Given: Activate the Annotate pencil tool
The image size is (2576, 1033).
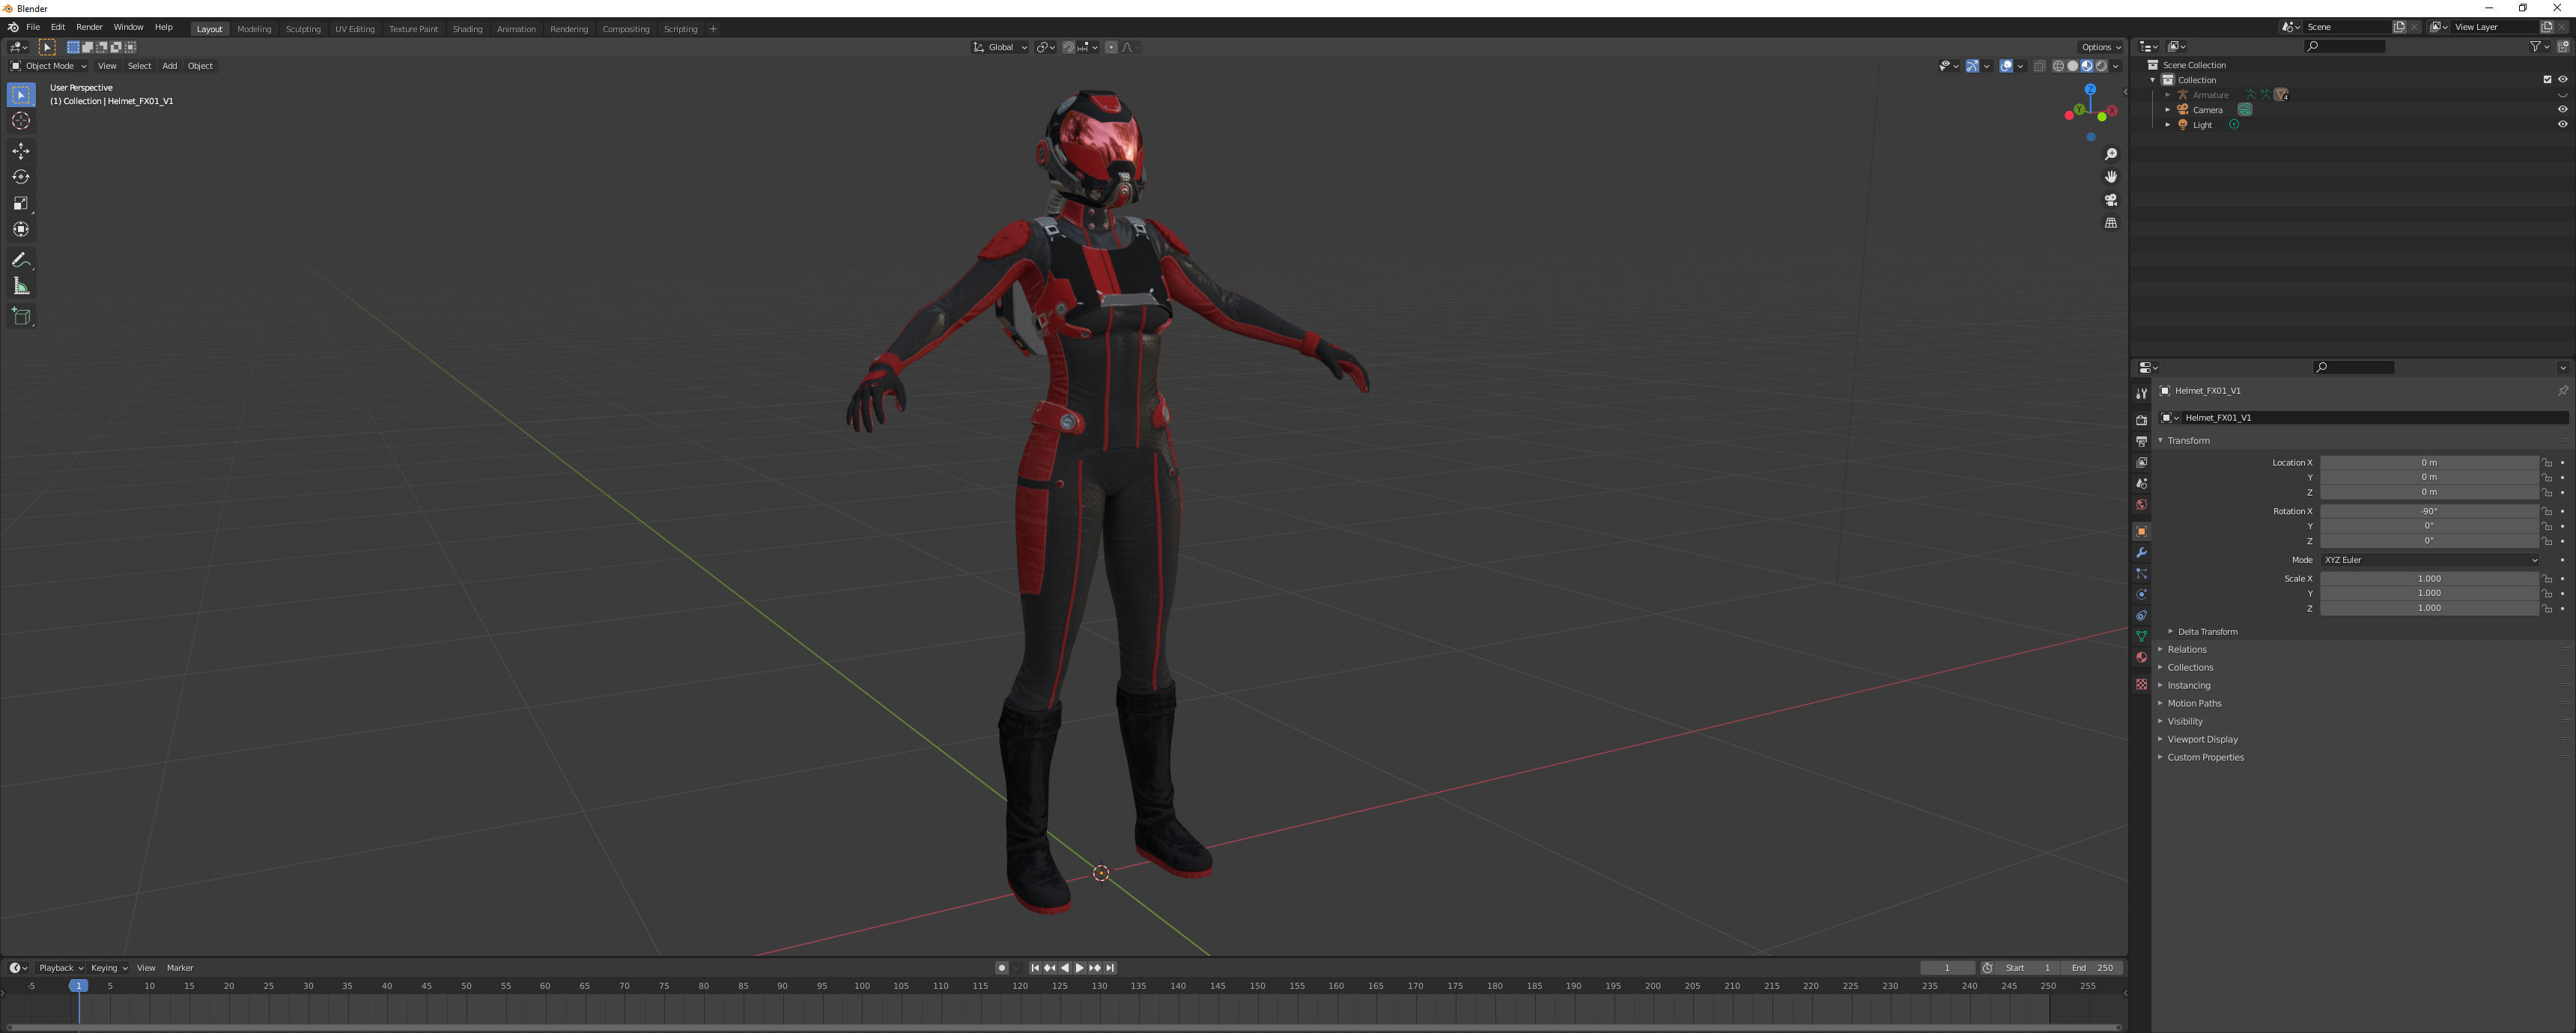Looking at the screenshot, I should point(21,260).
